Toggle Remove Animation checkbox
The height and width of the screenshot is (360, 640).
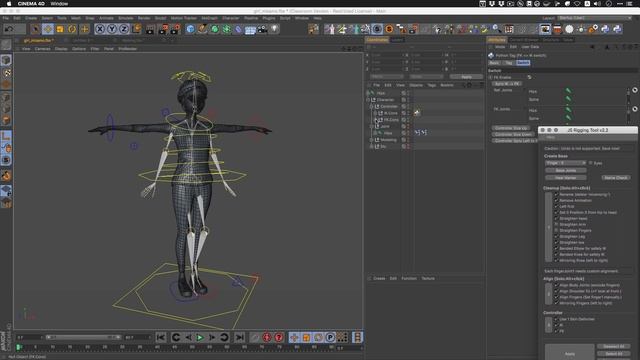point(556,200)
